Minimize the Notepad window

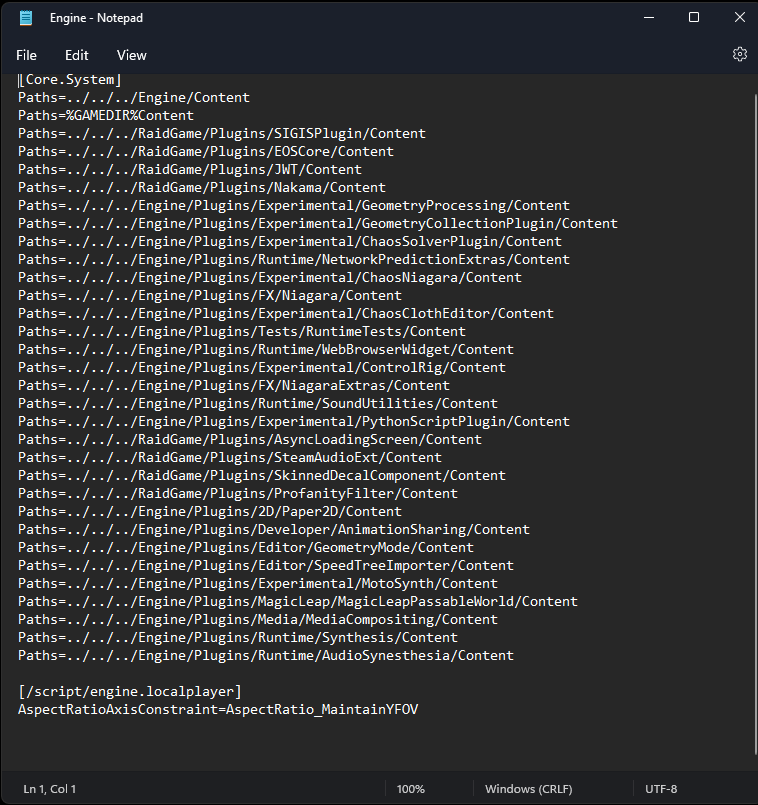(649, 17)
